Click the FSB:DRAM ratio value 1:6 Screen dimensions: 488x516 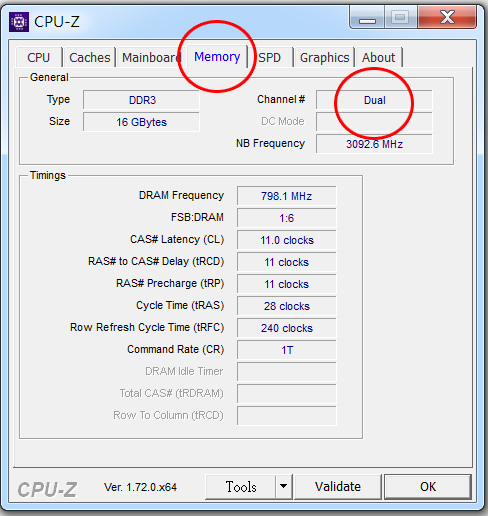[287, 218]
